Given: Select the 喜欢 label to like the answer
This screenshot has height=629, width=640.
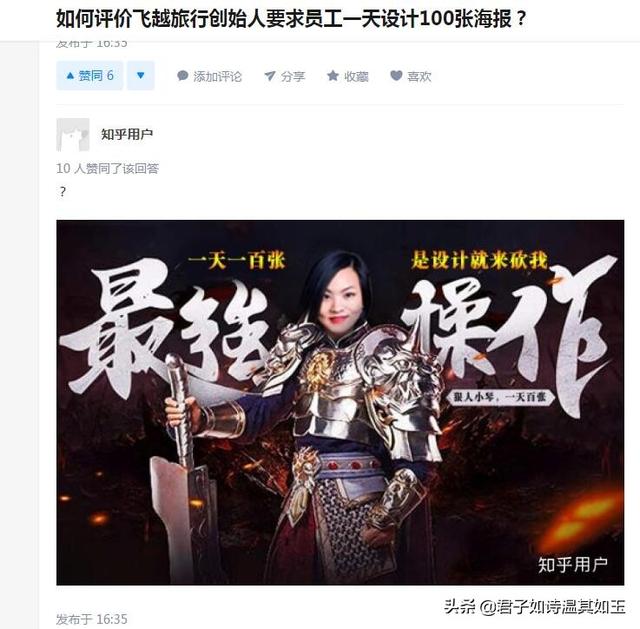Looking at the screenshot, I should click(x=419, y=76).
